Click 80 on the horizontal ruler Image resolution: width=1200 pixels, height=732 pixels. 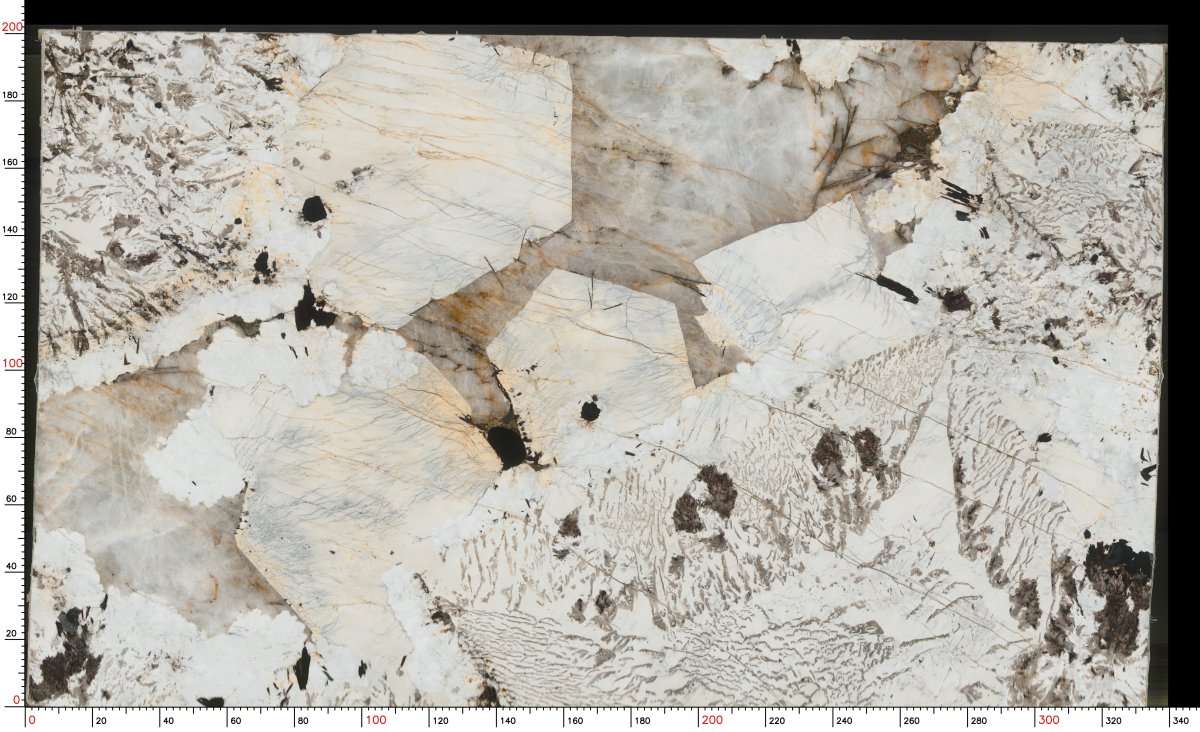click(305, 720)
